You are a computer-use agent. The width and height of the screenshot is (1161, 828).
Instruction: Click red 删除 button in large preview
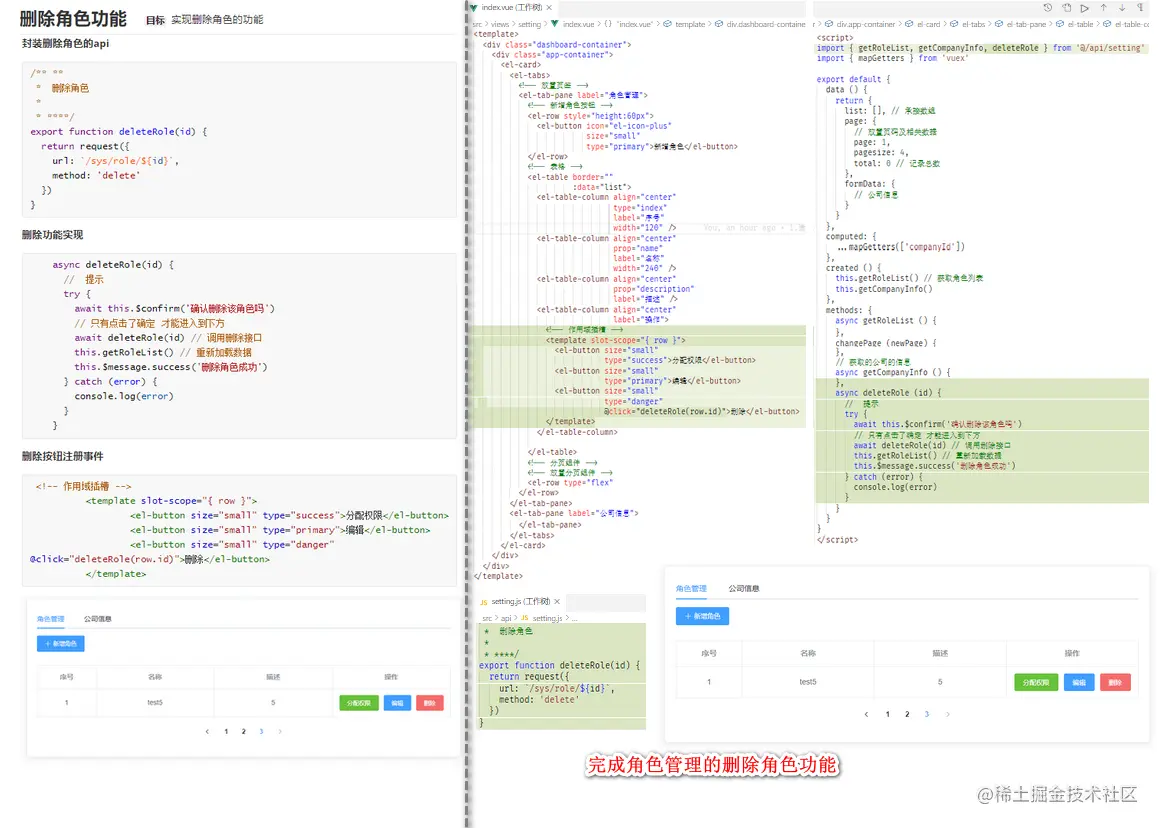pos(1115,682)
